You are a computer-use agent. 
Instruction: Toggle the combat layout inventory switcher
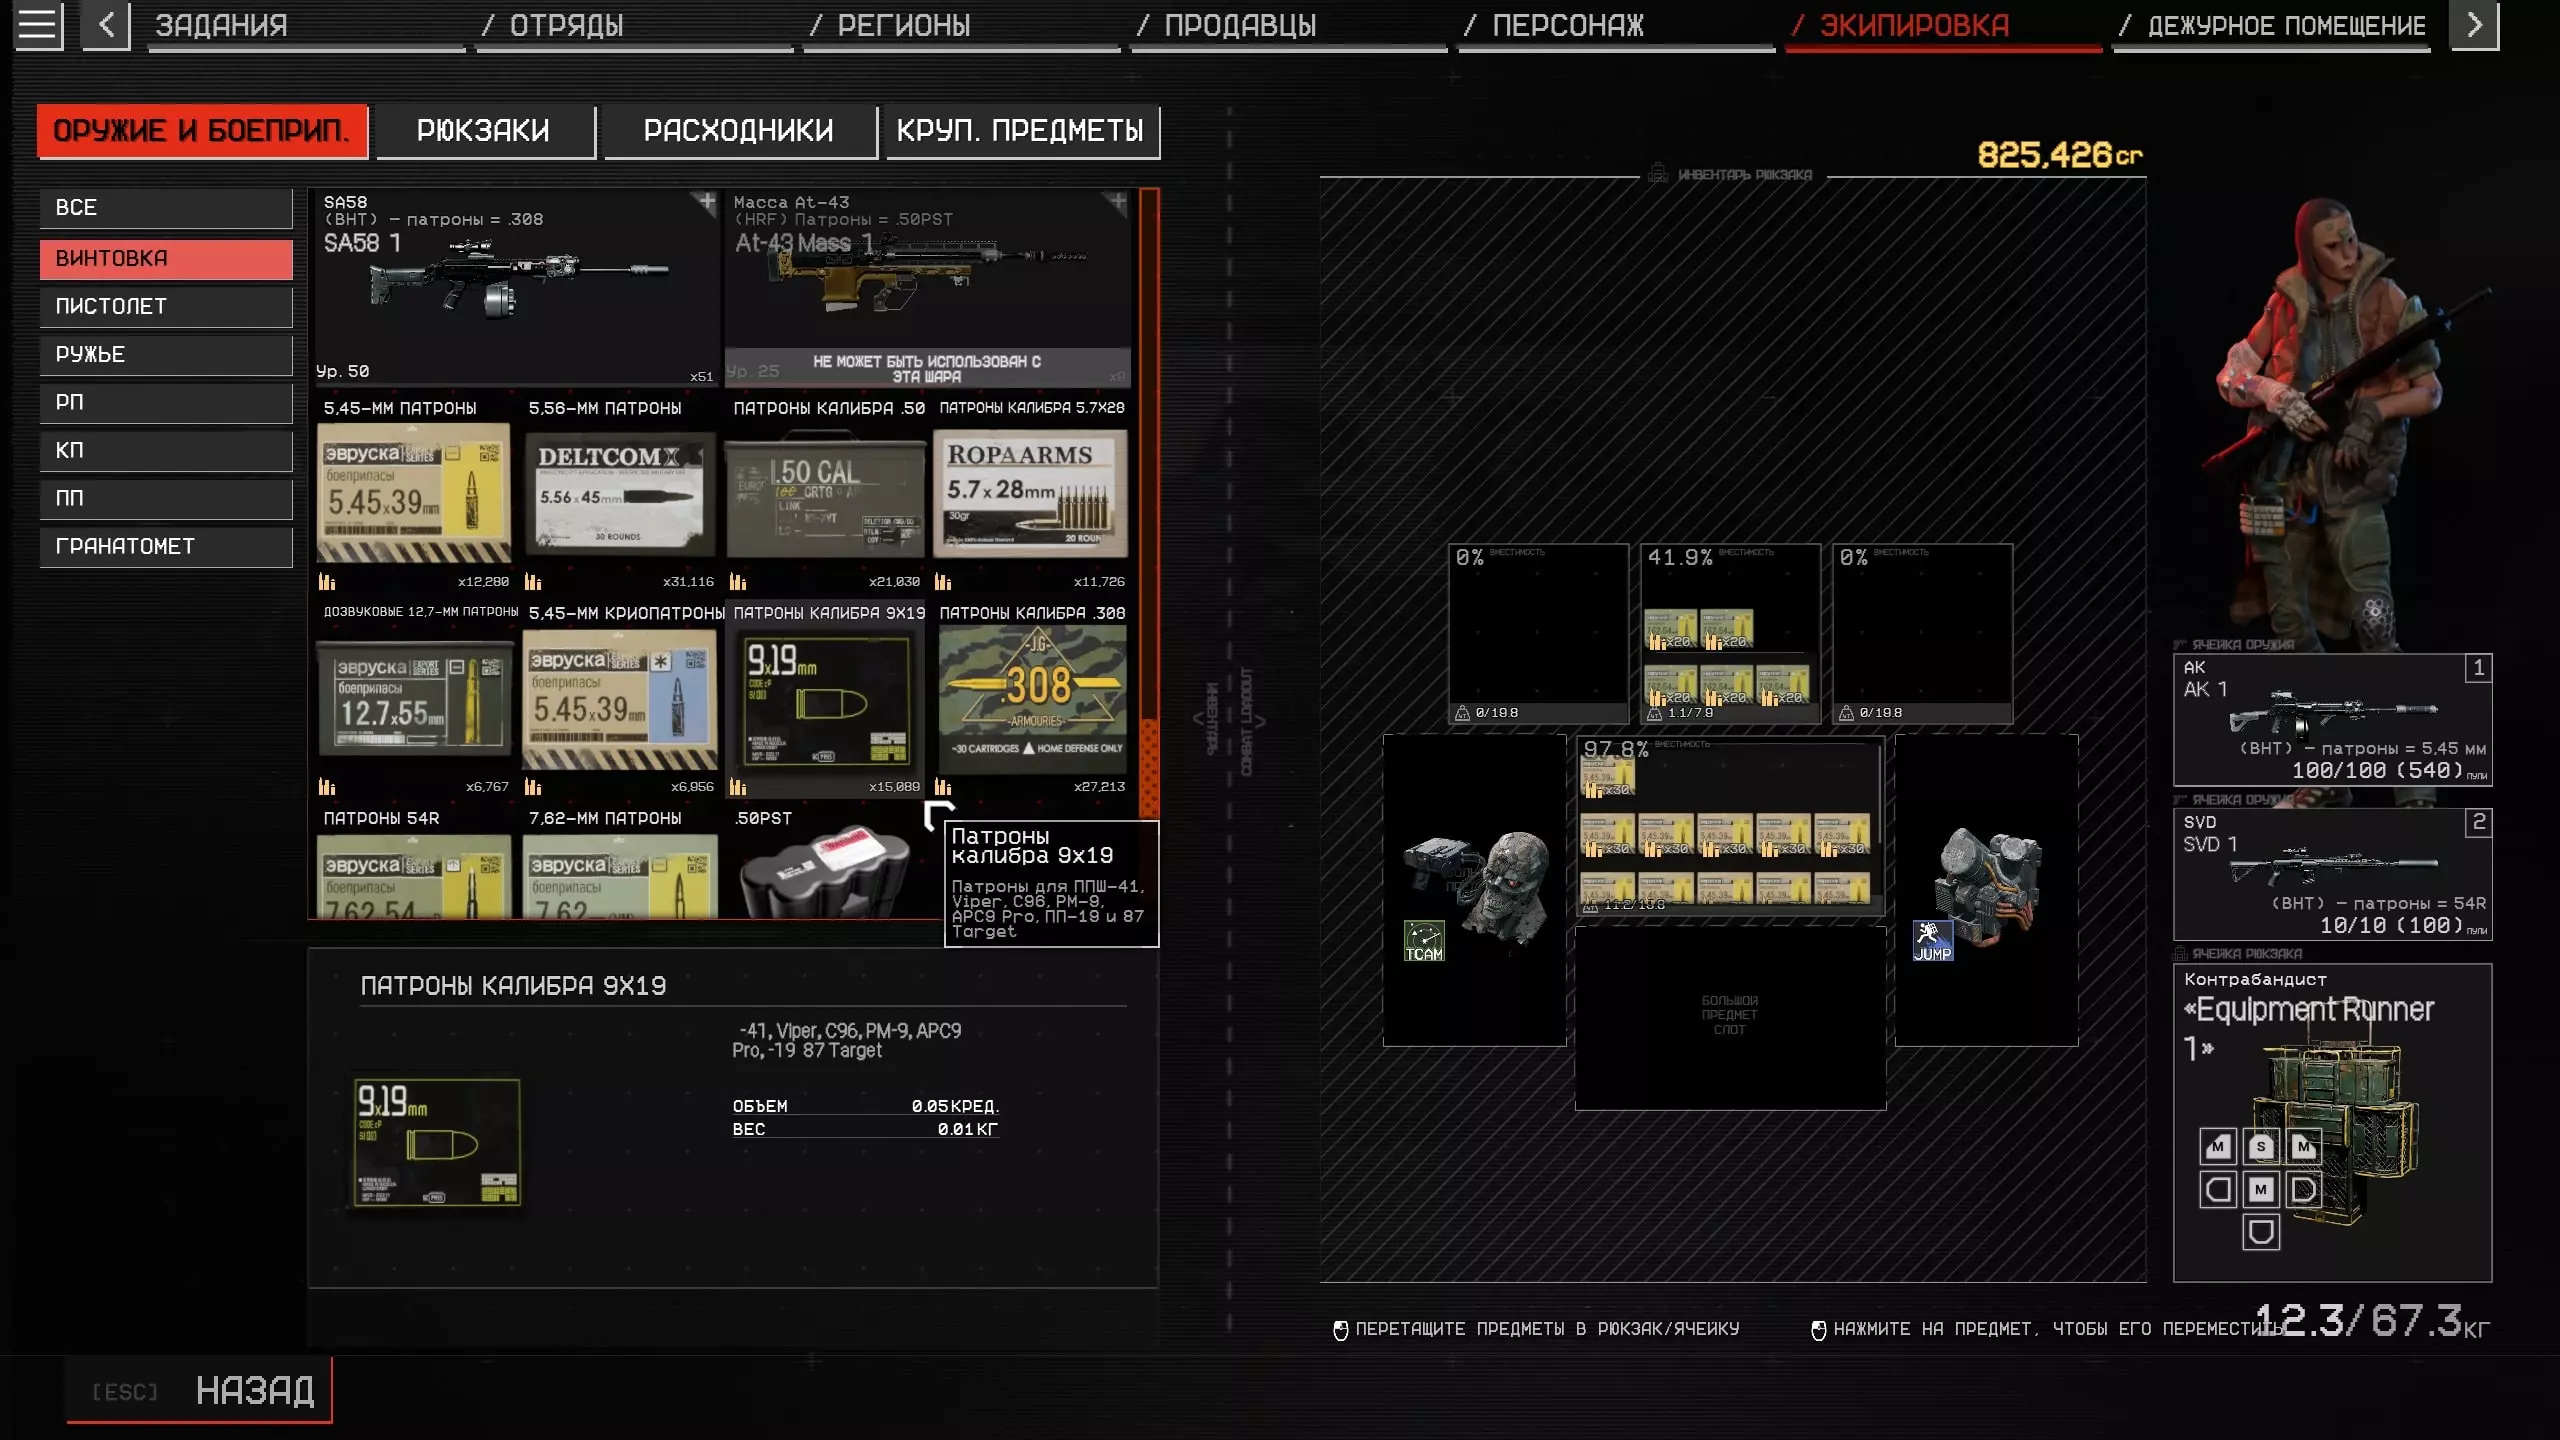coord(1232,720)
